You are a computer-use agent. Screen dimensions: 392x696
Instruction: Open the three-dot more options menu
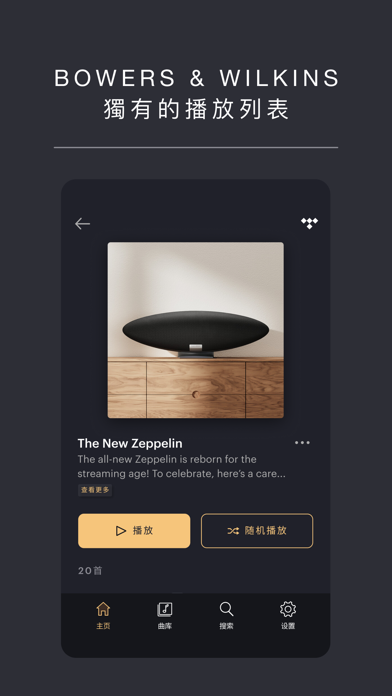(302, 443)
